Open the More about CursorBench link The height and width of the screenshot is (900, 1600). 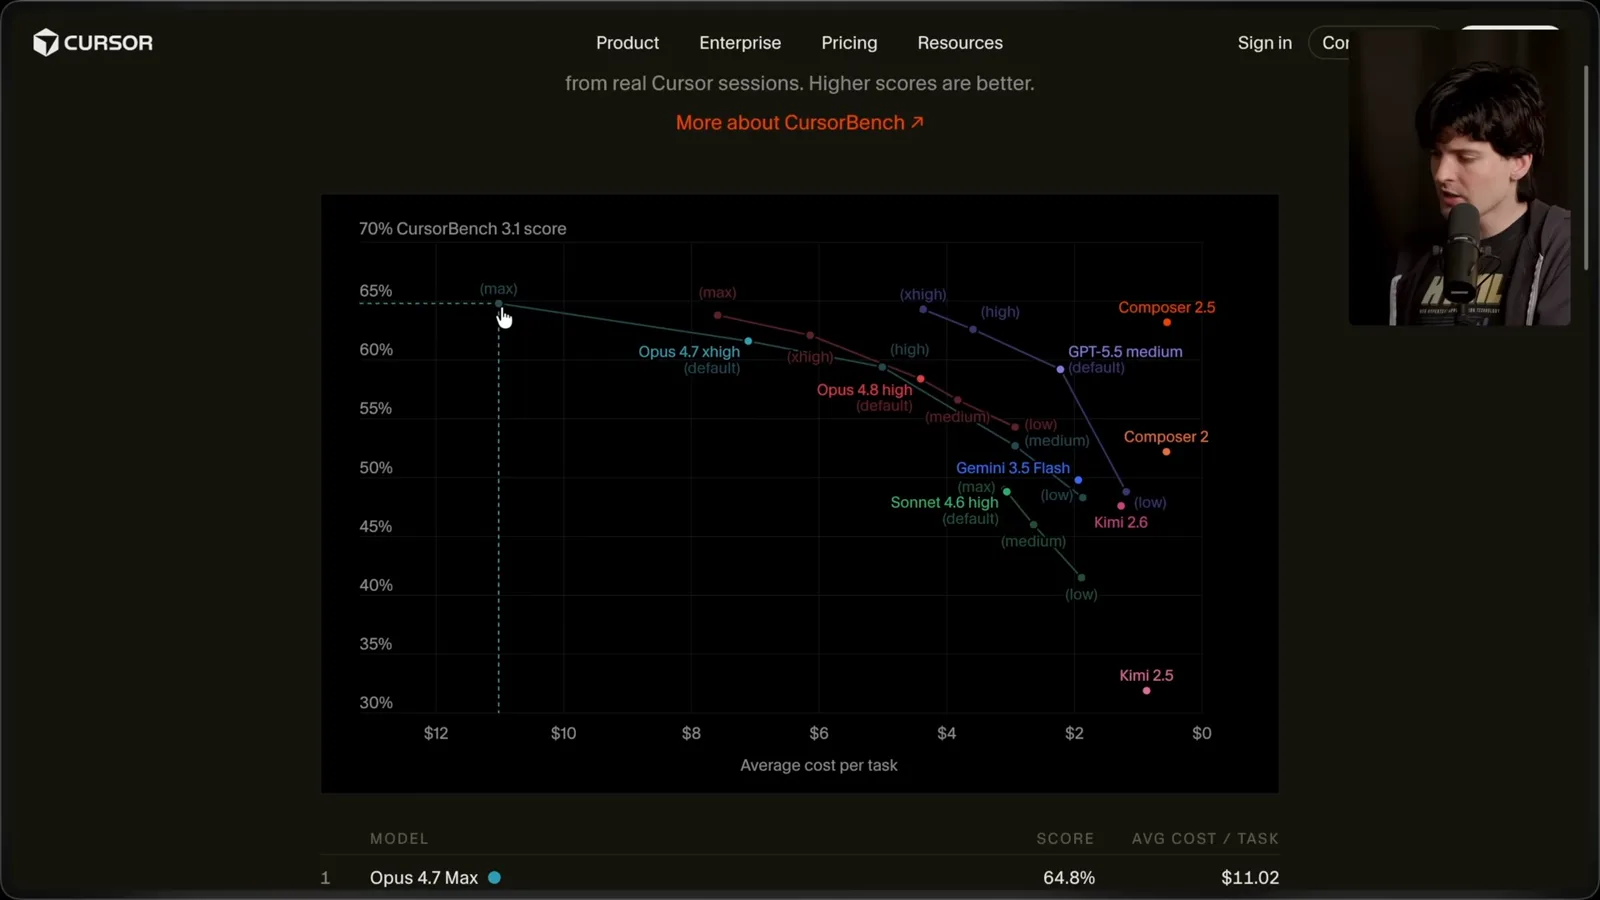coord(799,122)
